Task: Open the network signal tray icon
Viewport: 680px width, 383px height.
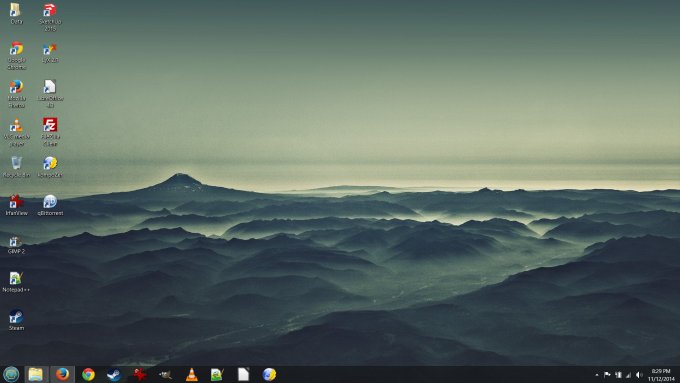Action: tap(628, 375)
